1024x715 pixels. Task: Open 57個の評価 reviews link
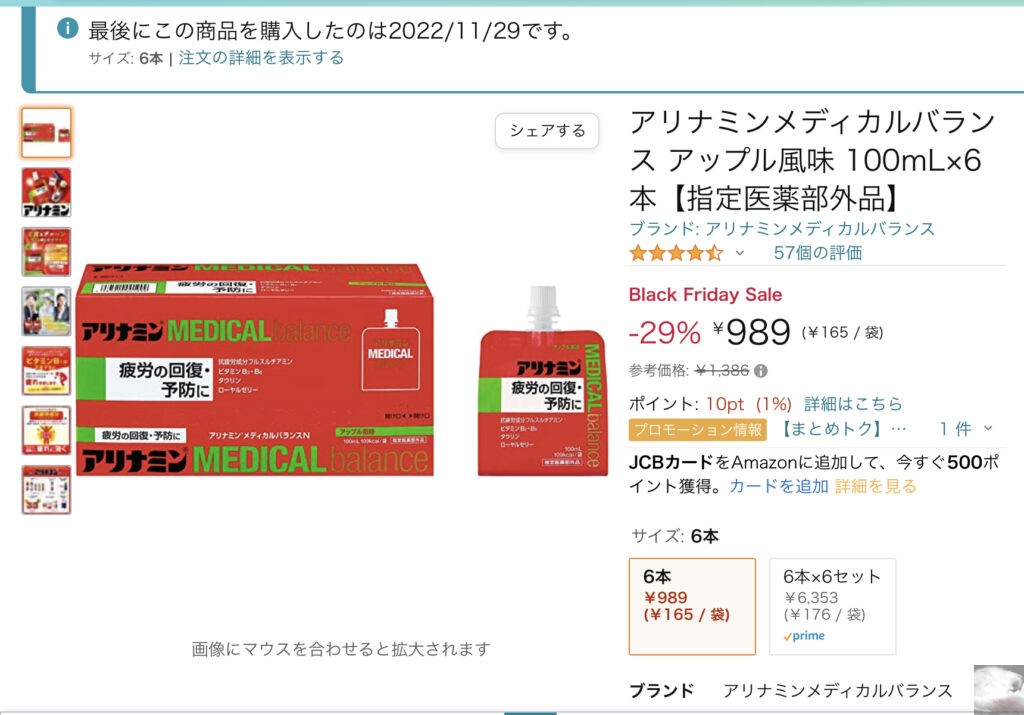click(818, 253)
